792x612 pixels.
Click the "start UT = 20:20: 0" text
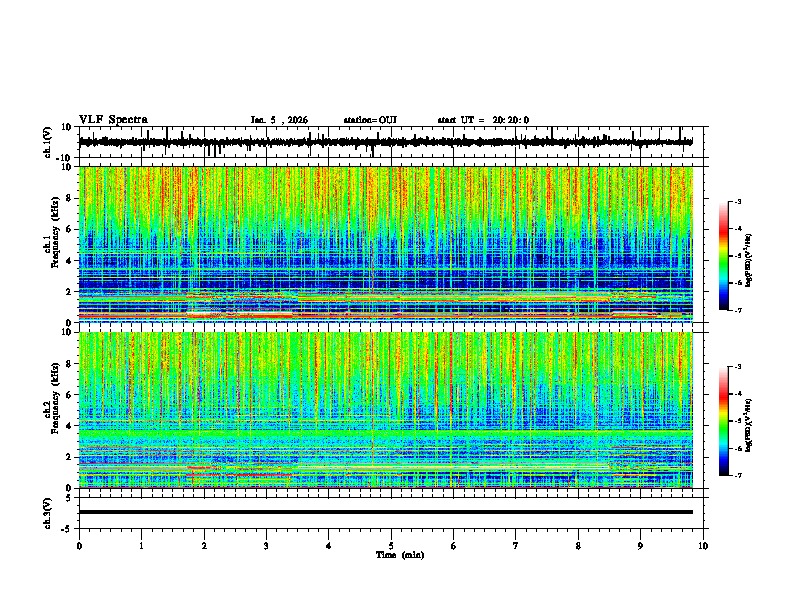click(483, 120)
